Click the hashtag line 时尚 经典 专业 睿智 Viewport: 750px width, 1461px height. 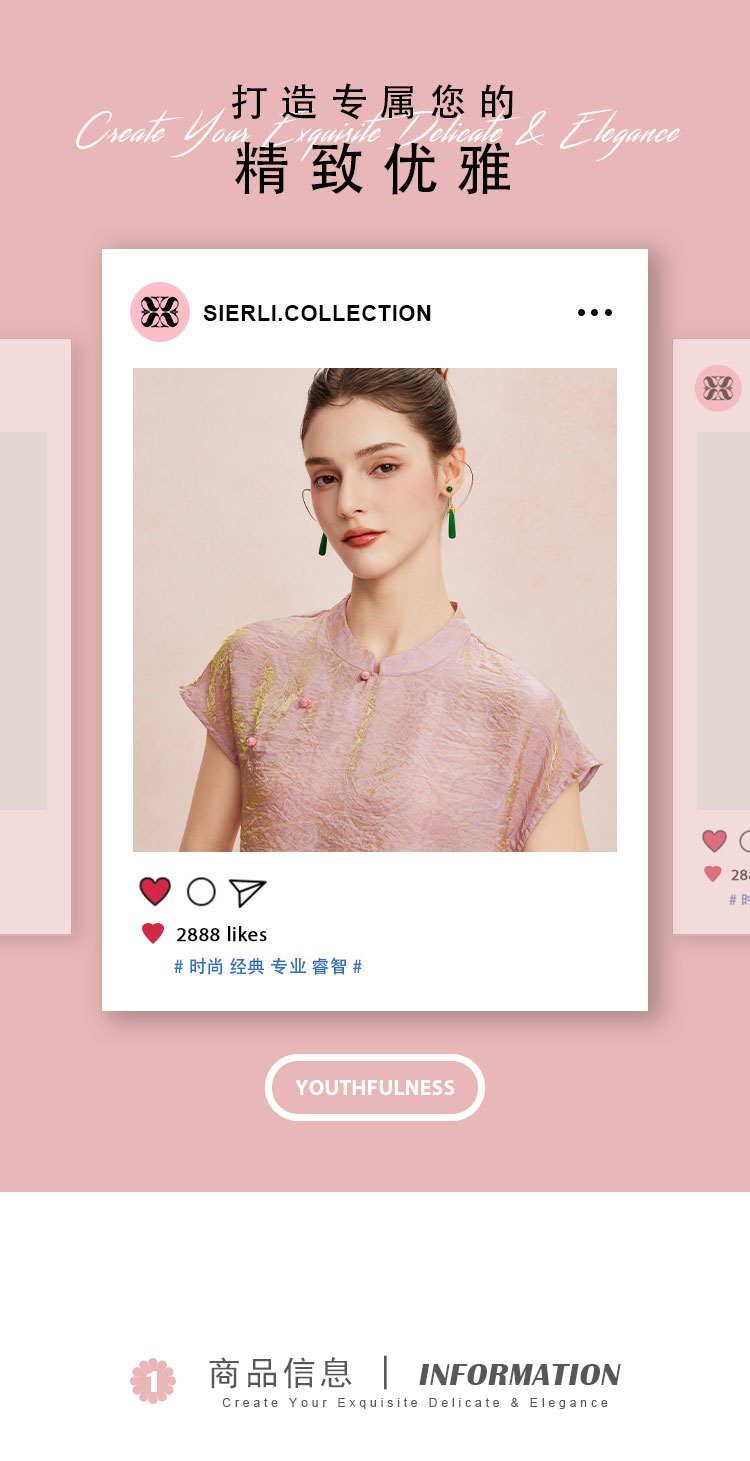tap(268, 966)
